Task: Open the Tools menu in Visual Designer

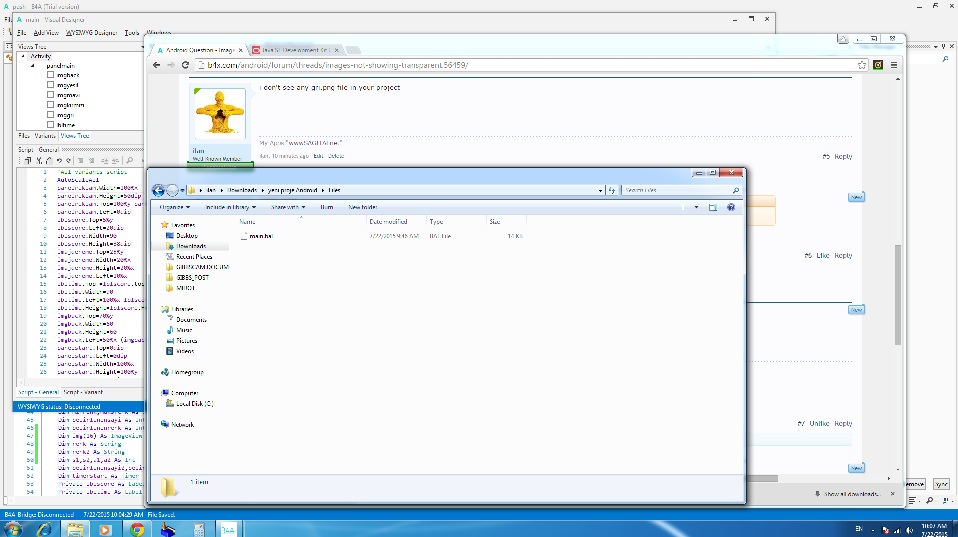Action: (x=132, y=33)
